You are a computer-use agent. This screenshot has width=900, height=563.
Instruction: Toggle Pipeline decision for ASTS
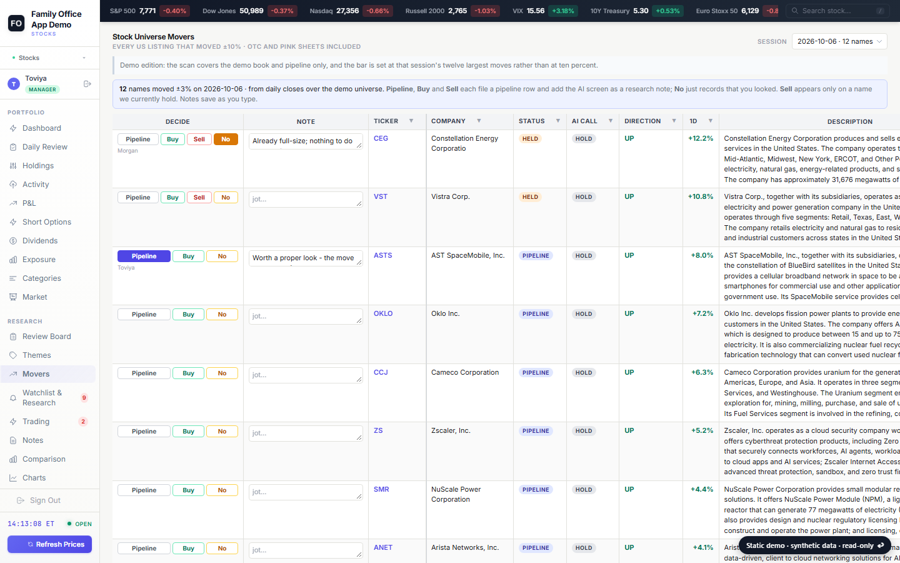(x=143, y=256)
